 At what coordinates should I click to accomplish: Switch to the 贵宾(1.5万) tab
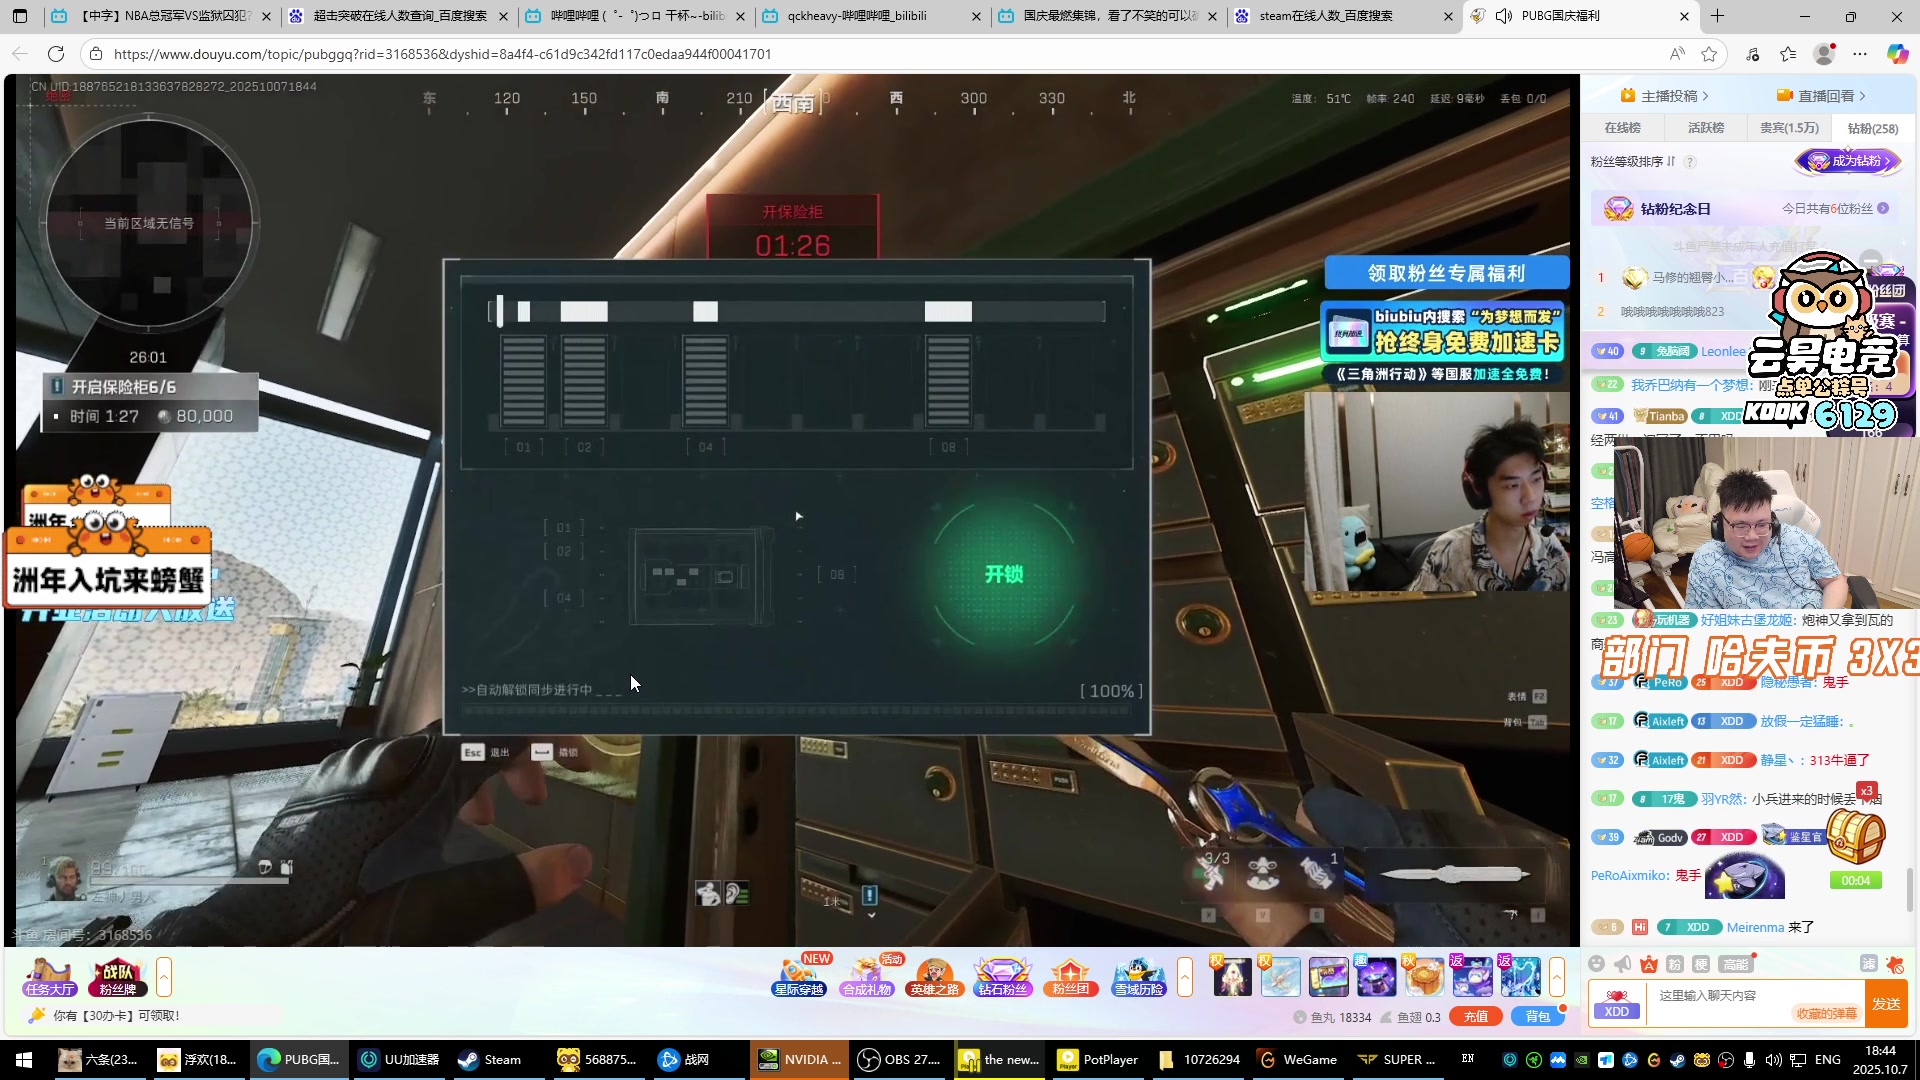1789,128
